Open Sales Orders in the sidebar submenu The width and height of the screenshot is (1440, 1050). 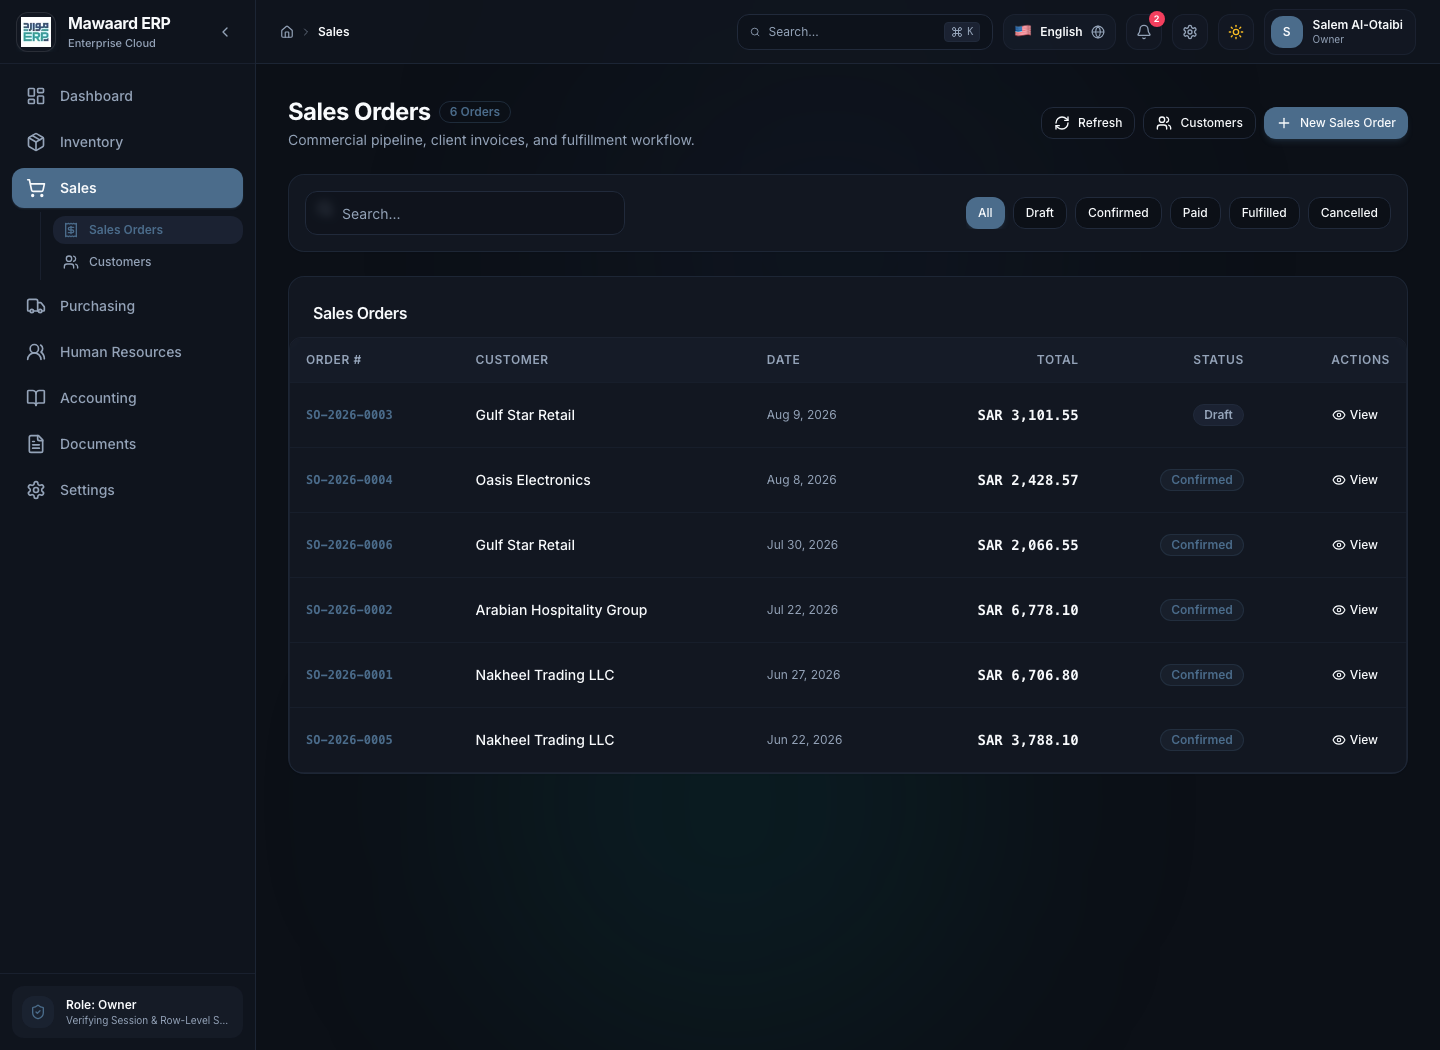coord(148,230)
